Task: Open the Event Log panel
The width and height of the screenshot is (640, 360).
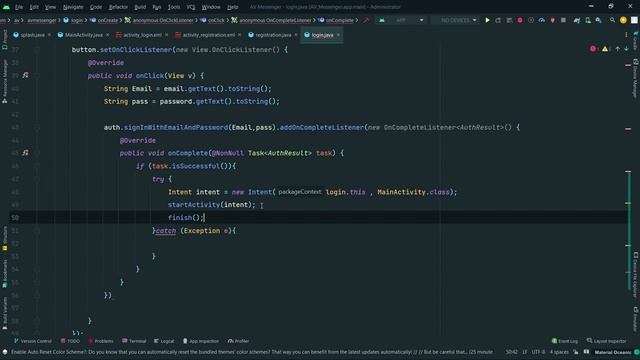Action: pyautogui.click(x=565, y=341)
